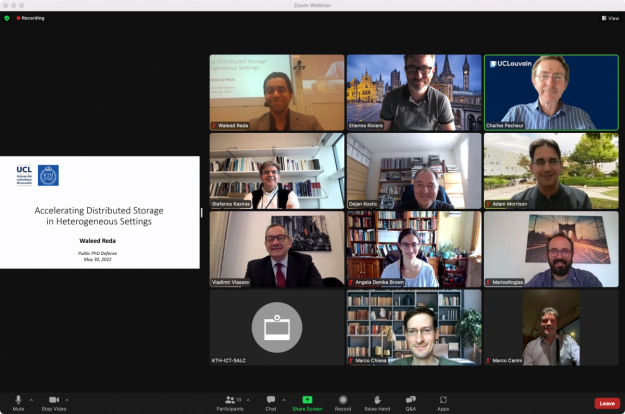Viewport: 625px width, 414px height.
Task: Raise hand in the webinar
Action: (377, 401)
